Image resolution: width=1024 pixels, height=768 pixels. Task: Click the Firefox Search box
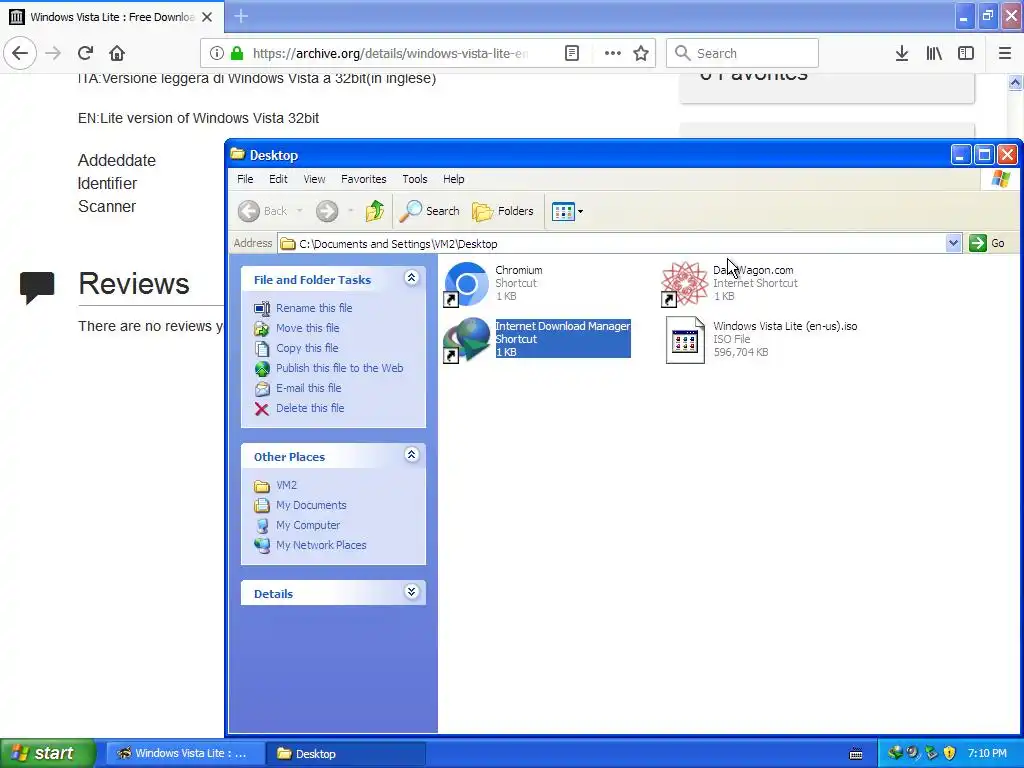pyautogui.click(x=742, y=54)
